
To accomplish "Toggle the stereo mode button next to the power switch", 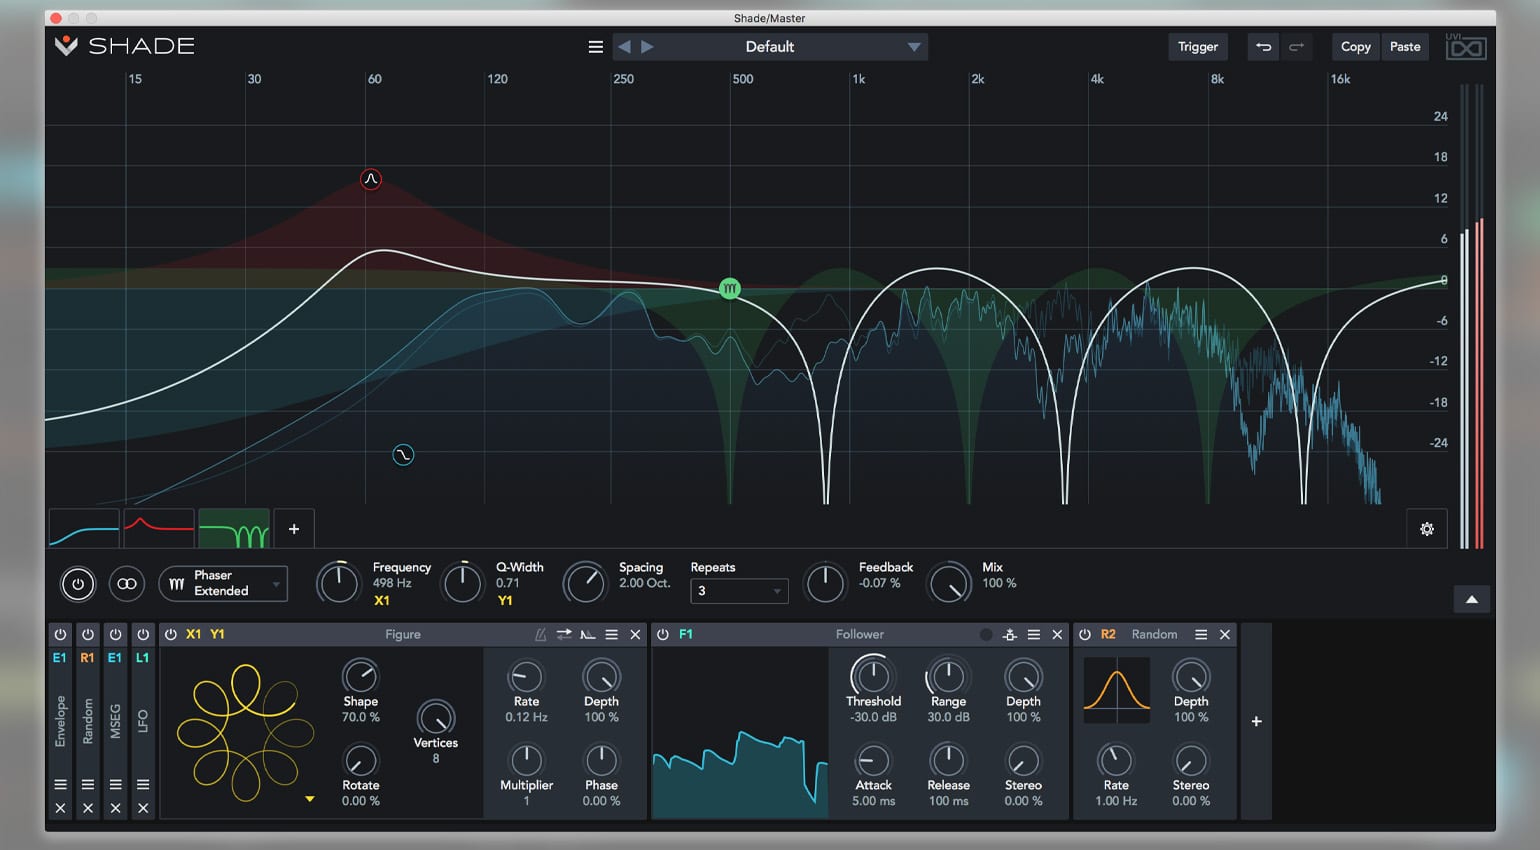I will coord(127,584).
